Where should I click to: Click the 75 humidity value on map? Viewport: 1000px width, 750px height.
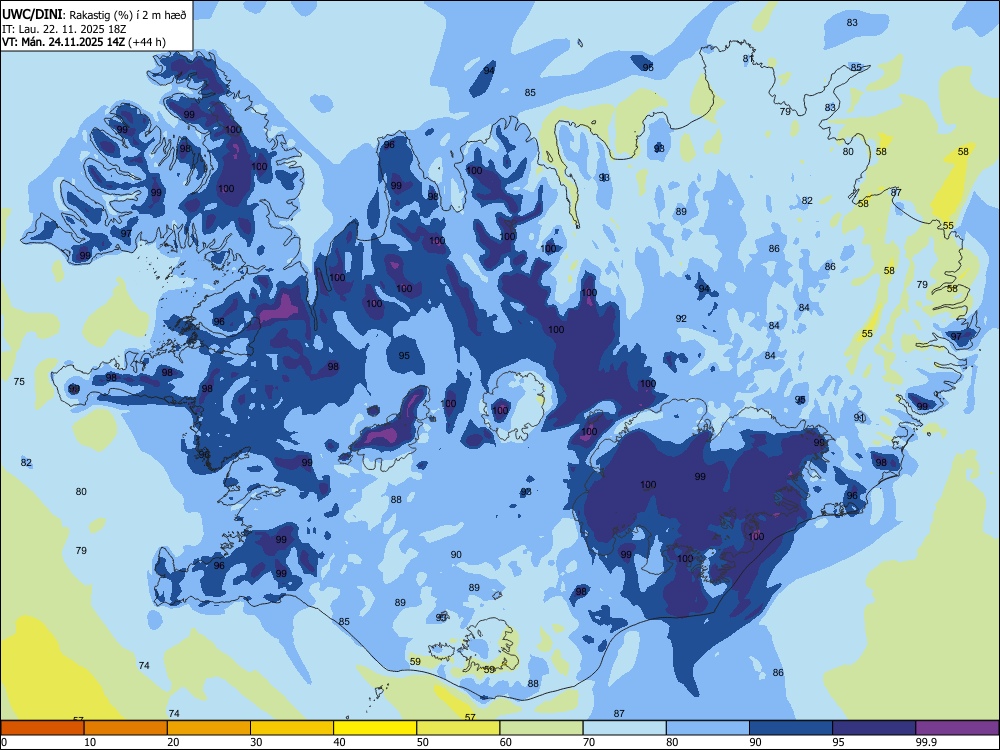(19, 381)
